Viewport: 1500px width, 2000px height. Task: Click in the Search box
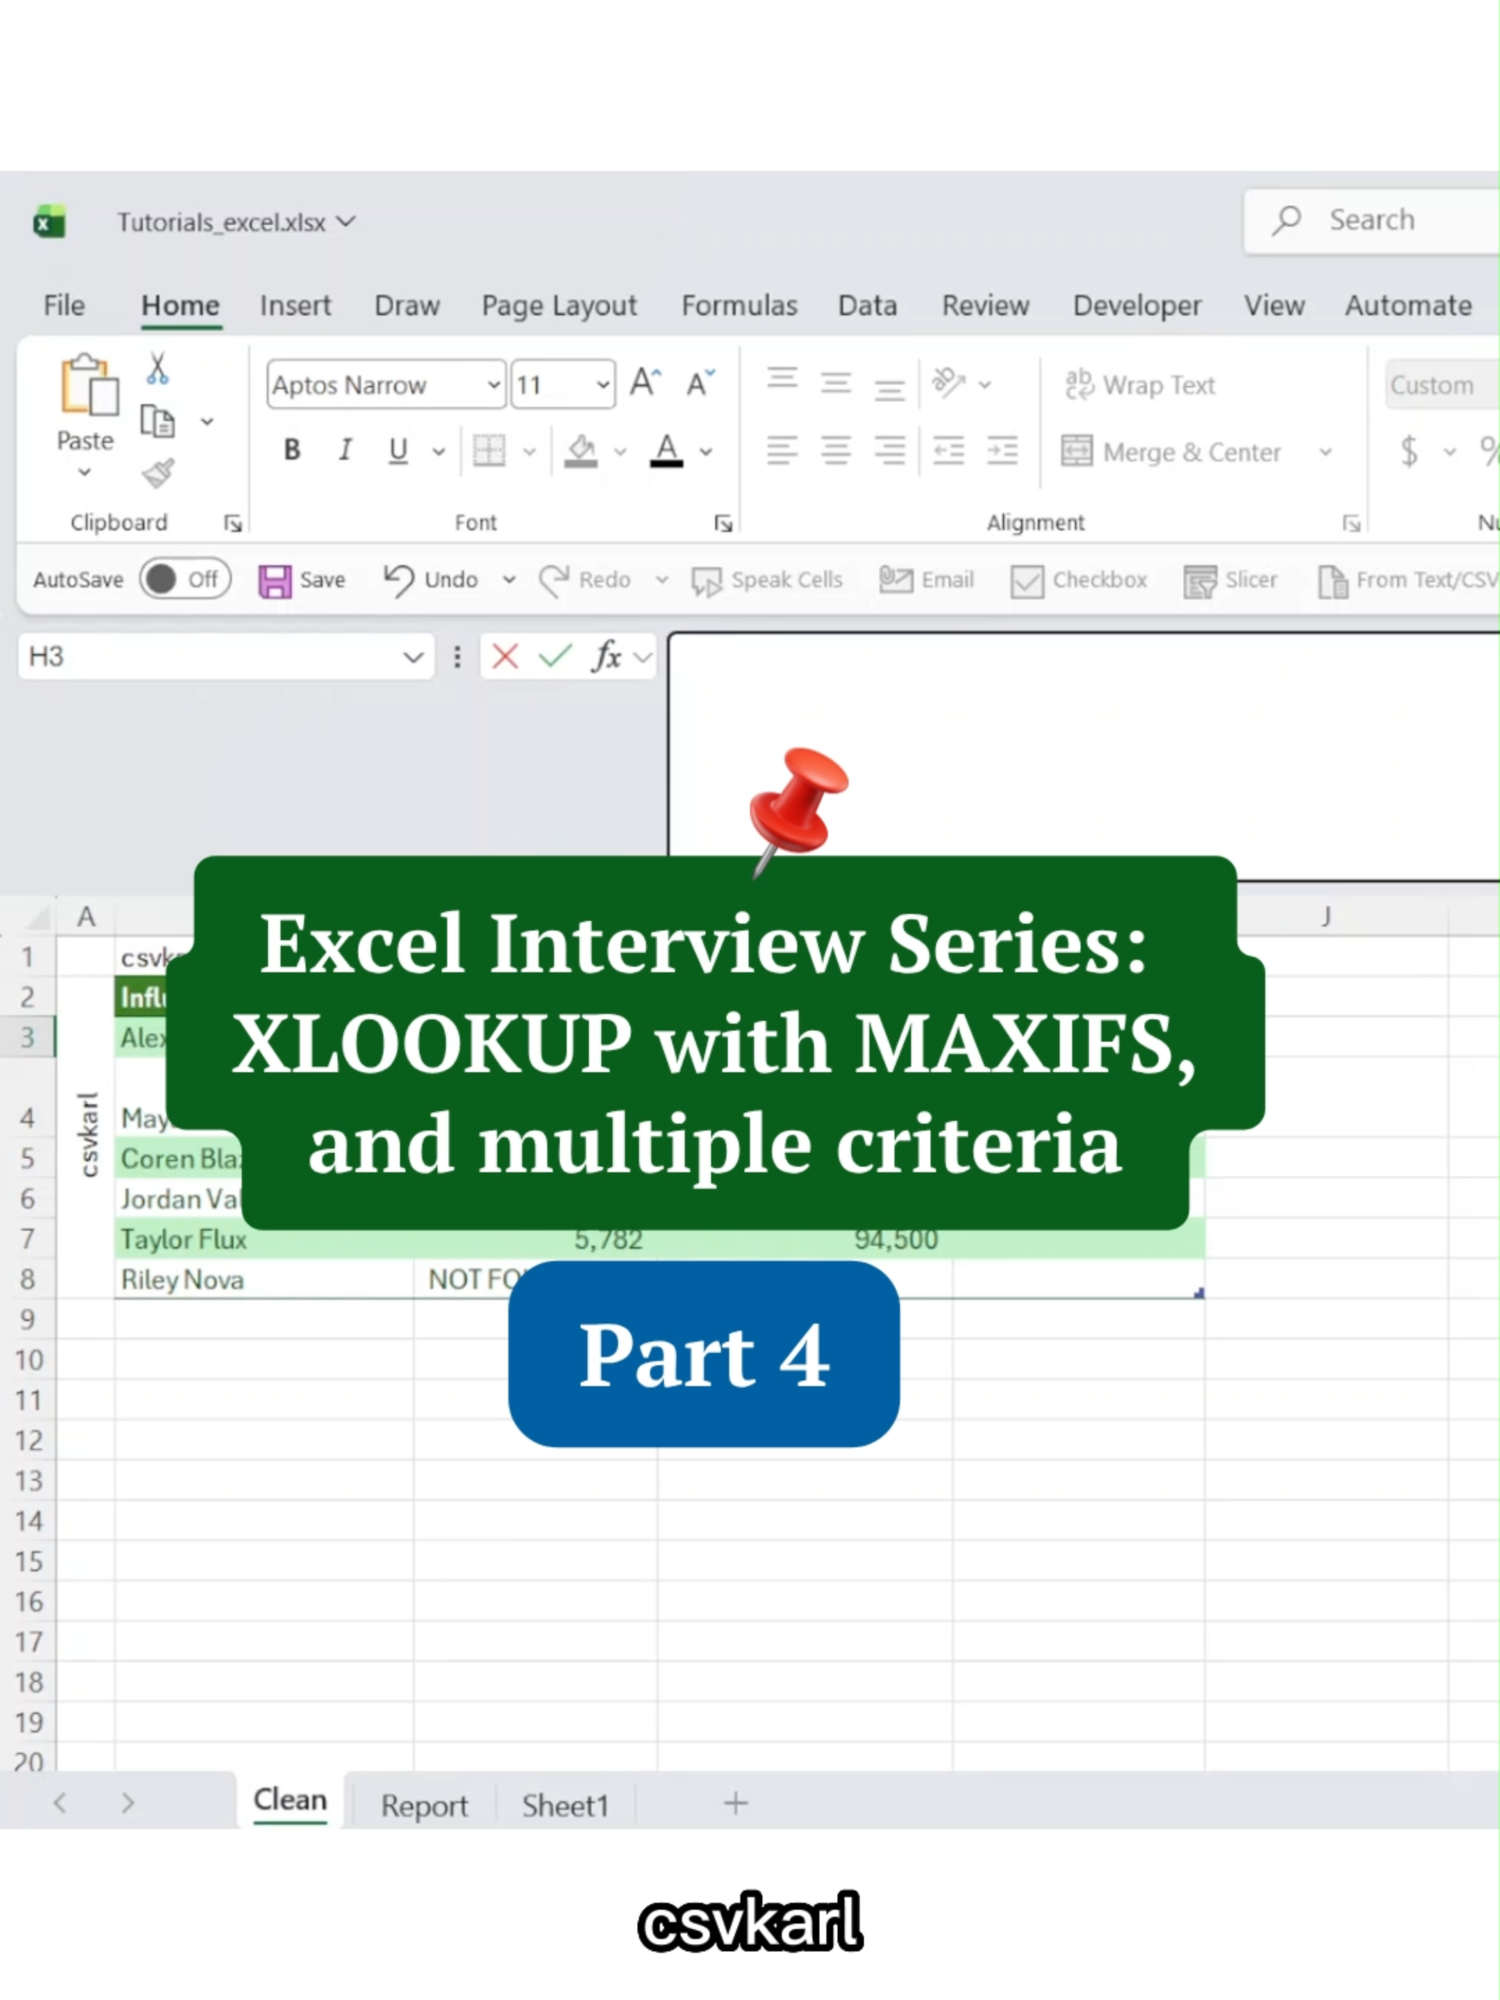tap(1371, 220)
